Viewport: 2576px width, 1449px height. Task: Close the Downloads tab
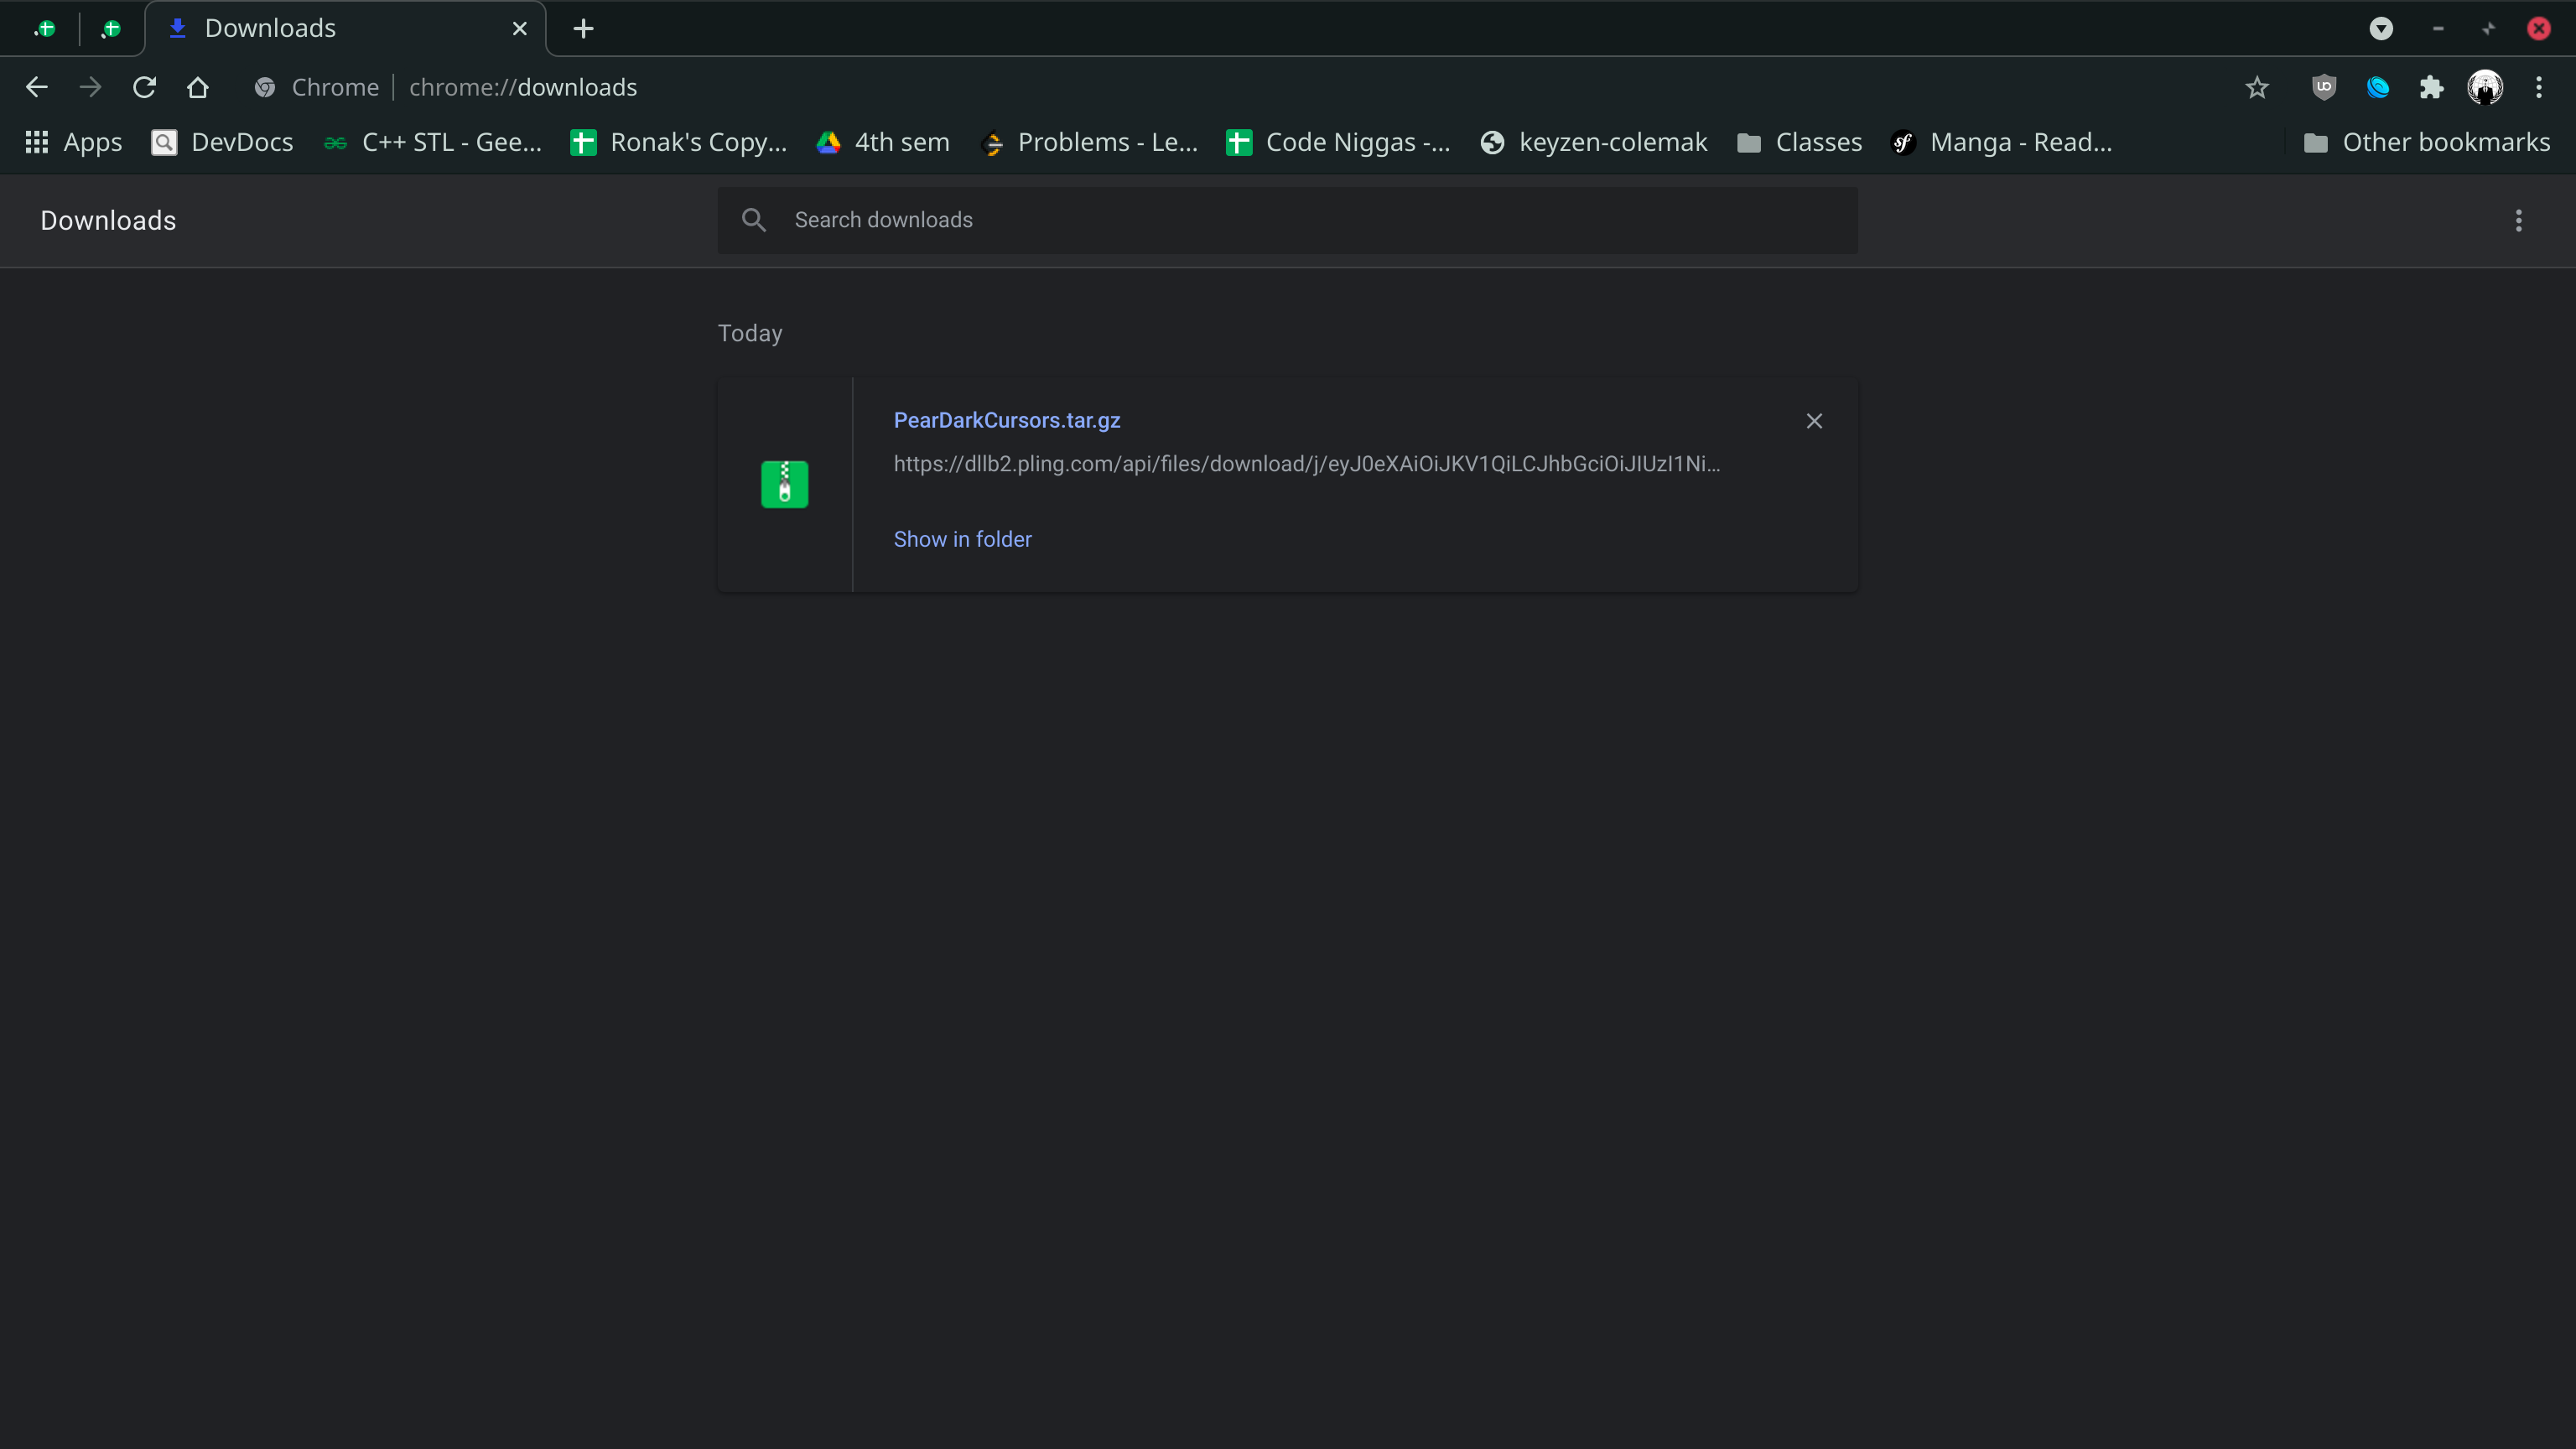[x=519, y=28]
